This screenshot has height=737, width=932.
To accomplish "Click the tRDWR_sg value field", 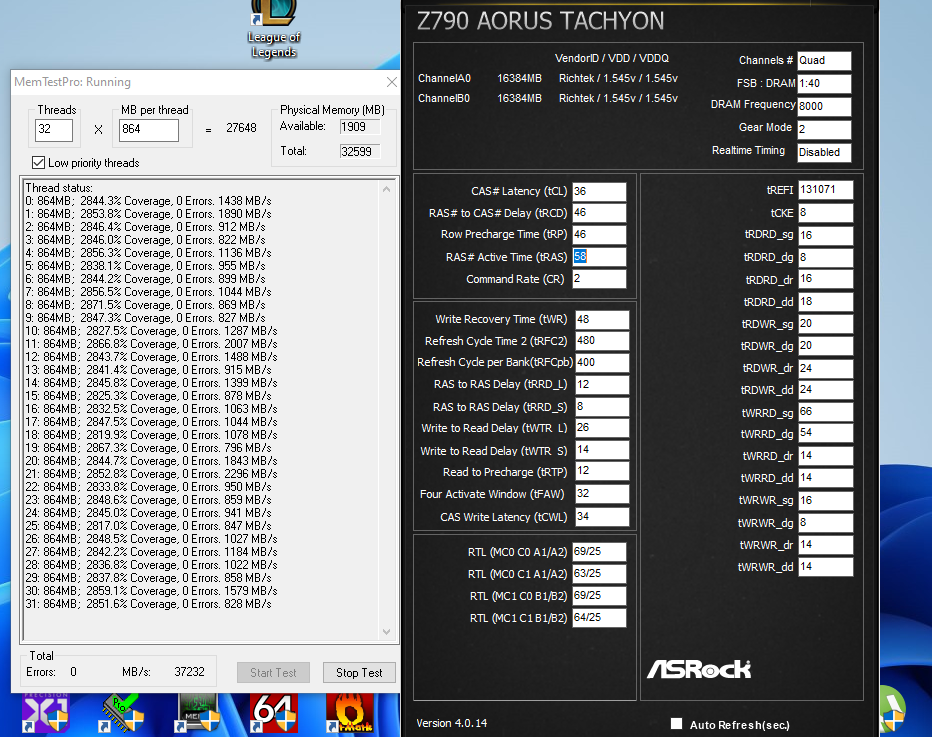I will [x=826, y=324].
